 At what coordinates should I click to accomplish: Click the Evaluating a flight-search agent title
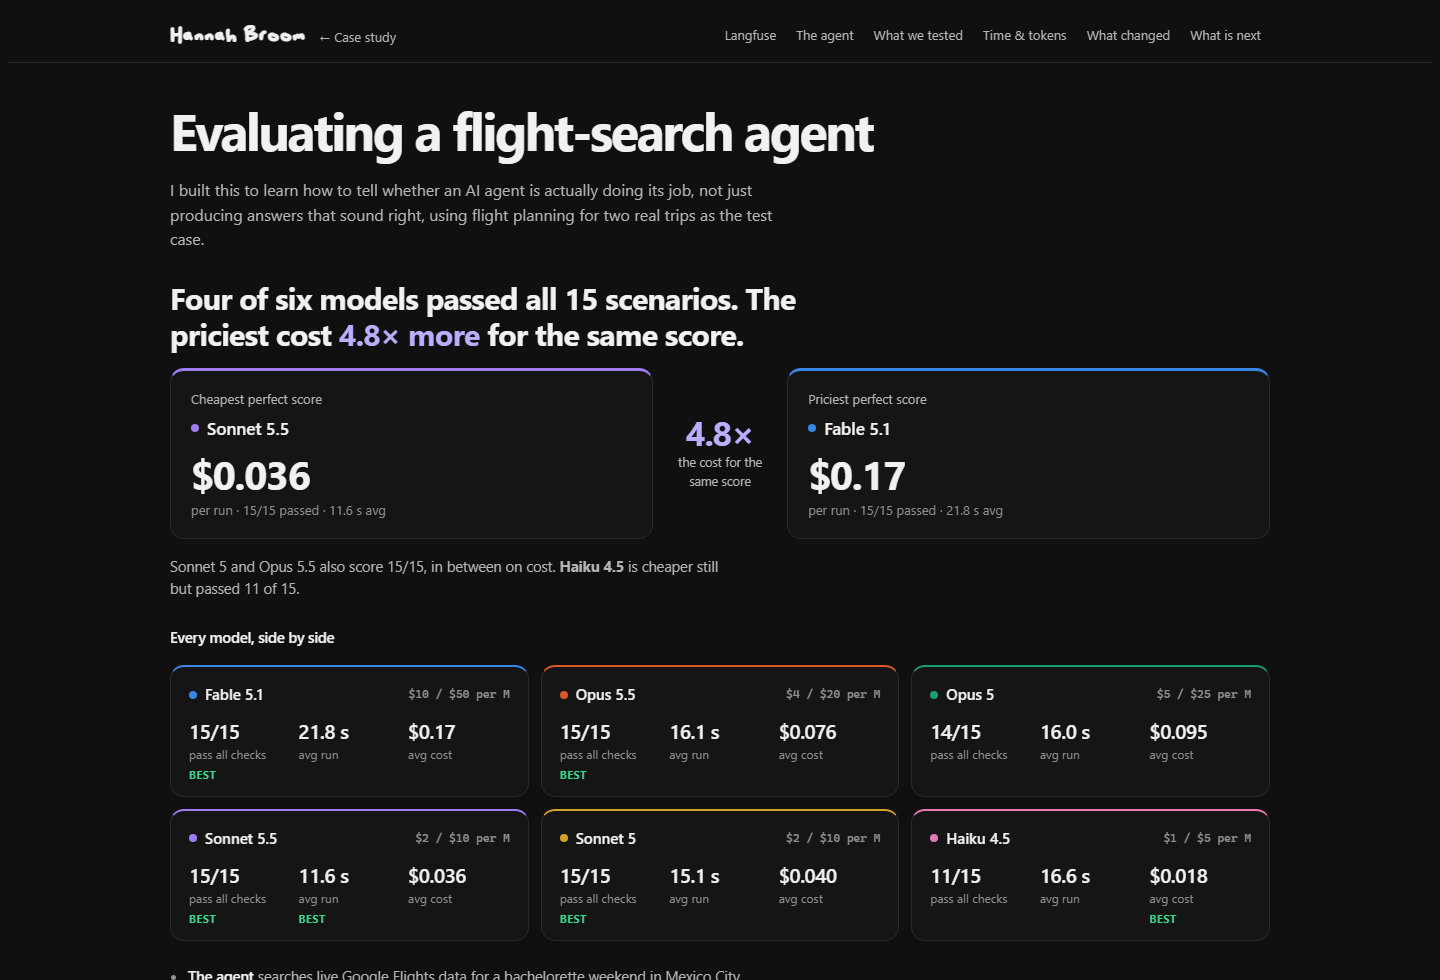522,134
